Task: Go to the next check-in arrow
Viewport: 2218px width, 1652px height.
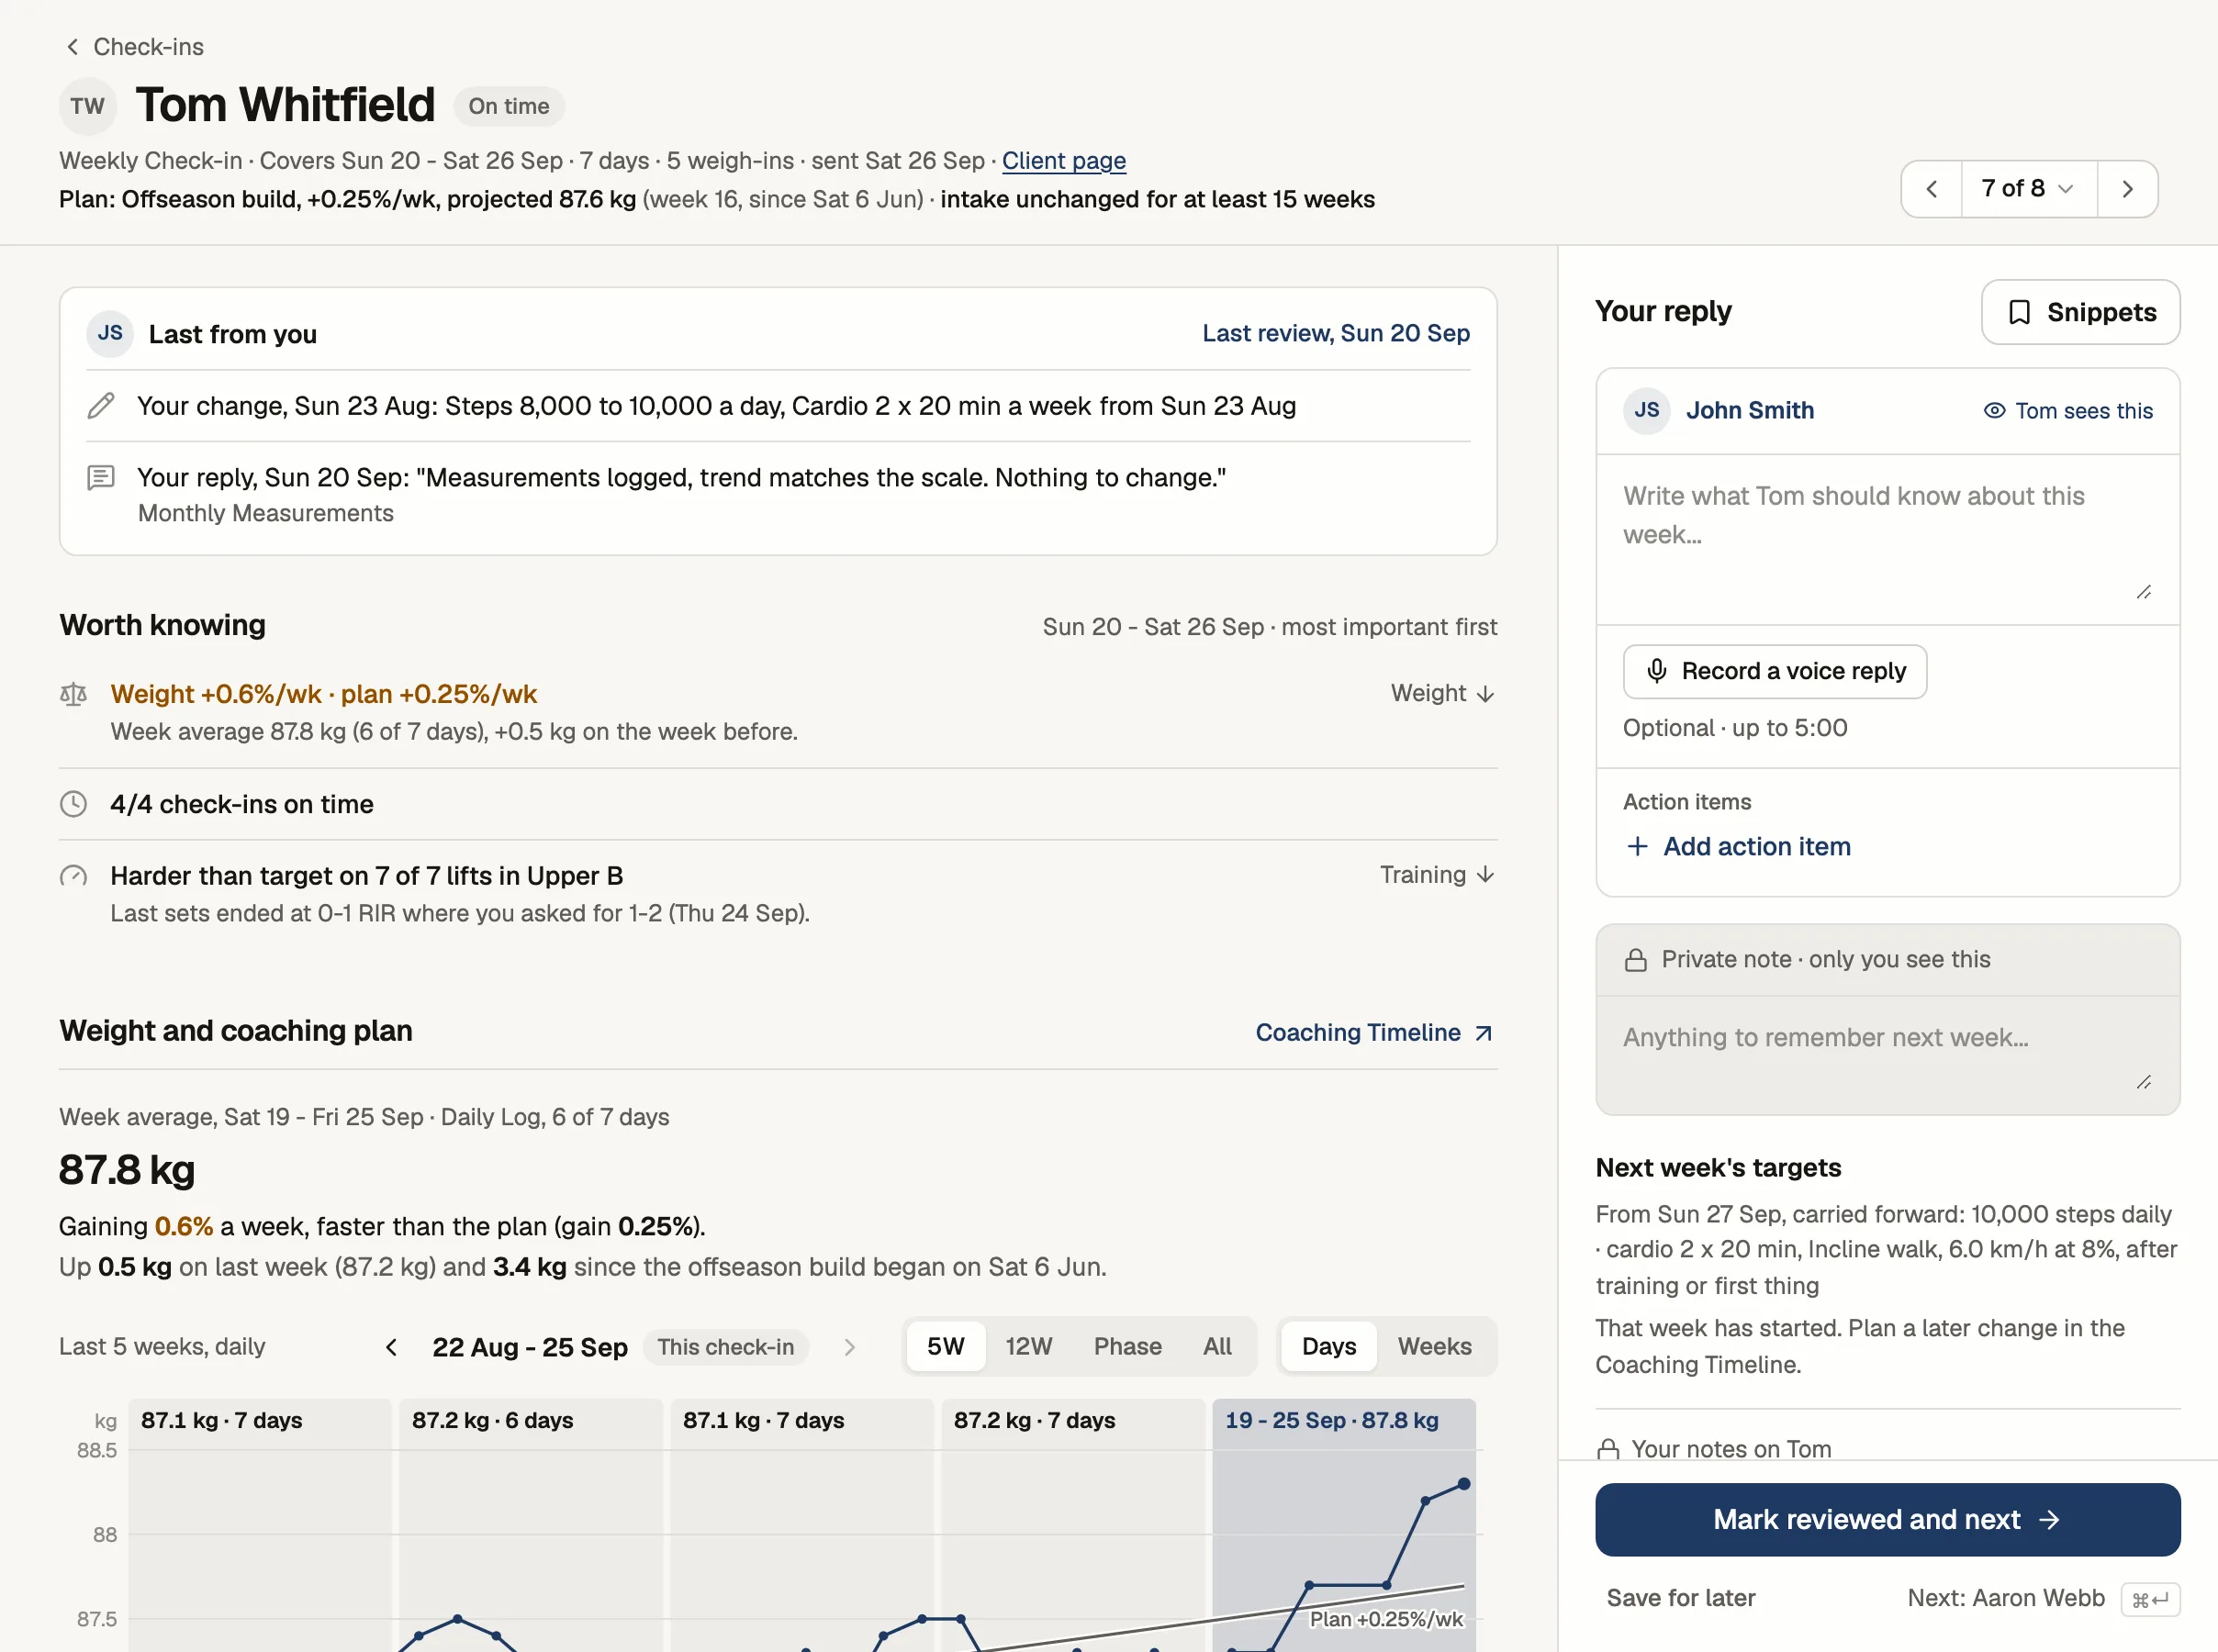Action: coord(2127,189)
